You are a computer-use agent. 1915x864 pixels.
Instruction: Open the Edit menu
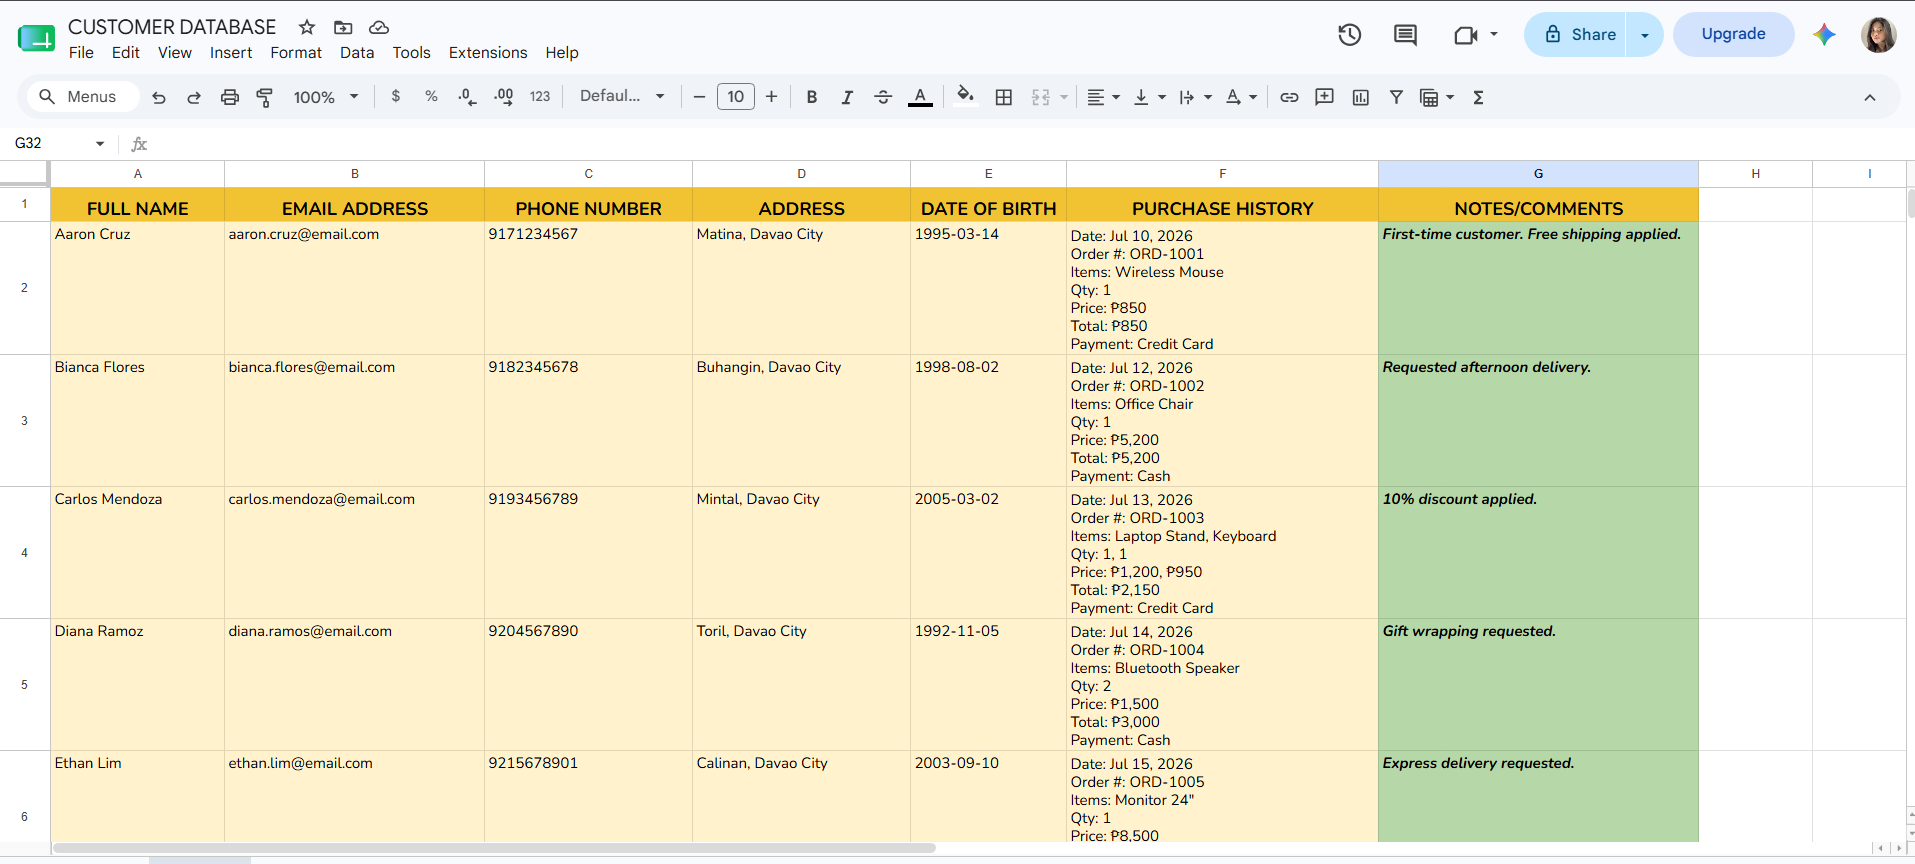click(126, 53)
